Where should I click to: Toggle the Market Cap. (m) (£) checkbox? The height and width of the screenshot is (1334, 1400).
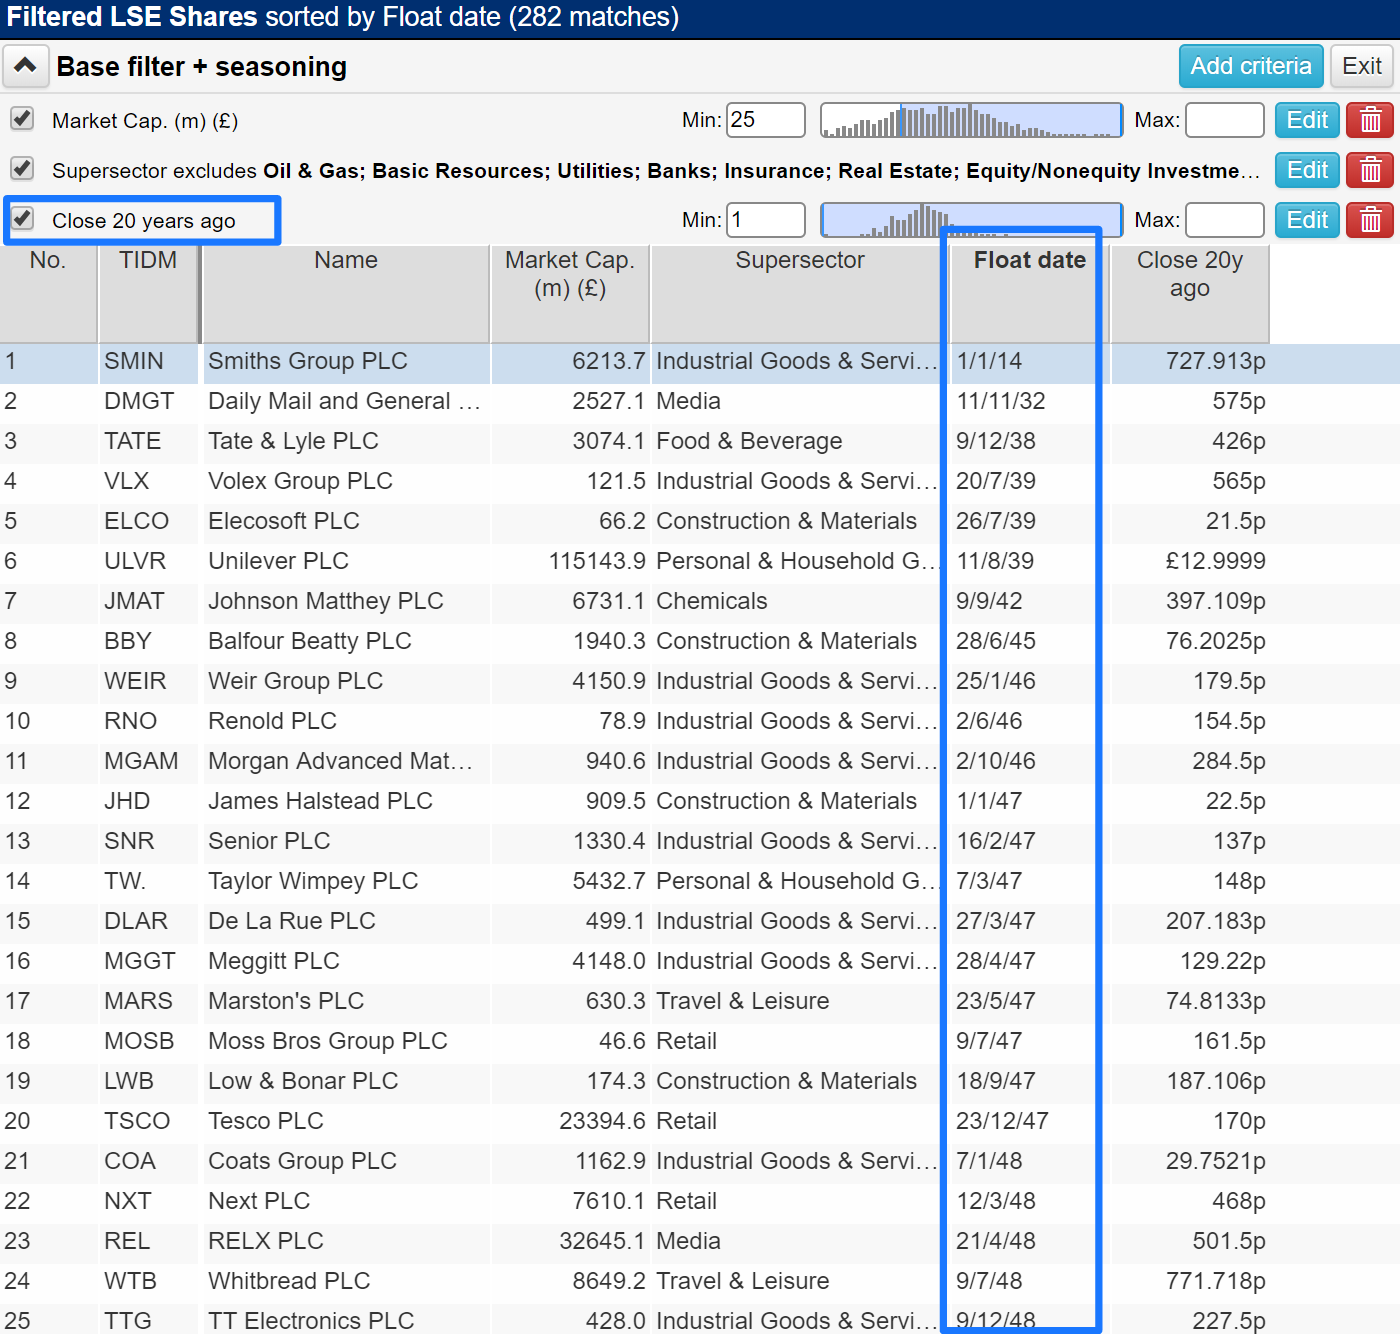(22, 119)
